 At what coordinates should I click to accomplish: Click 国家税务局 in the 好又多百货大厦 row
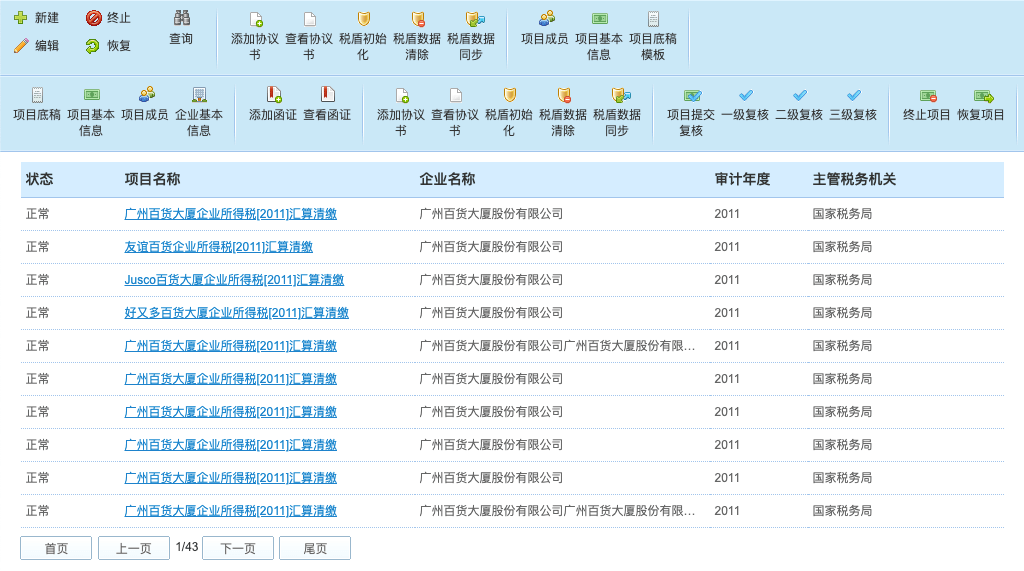[842, 313]
